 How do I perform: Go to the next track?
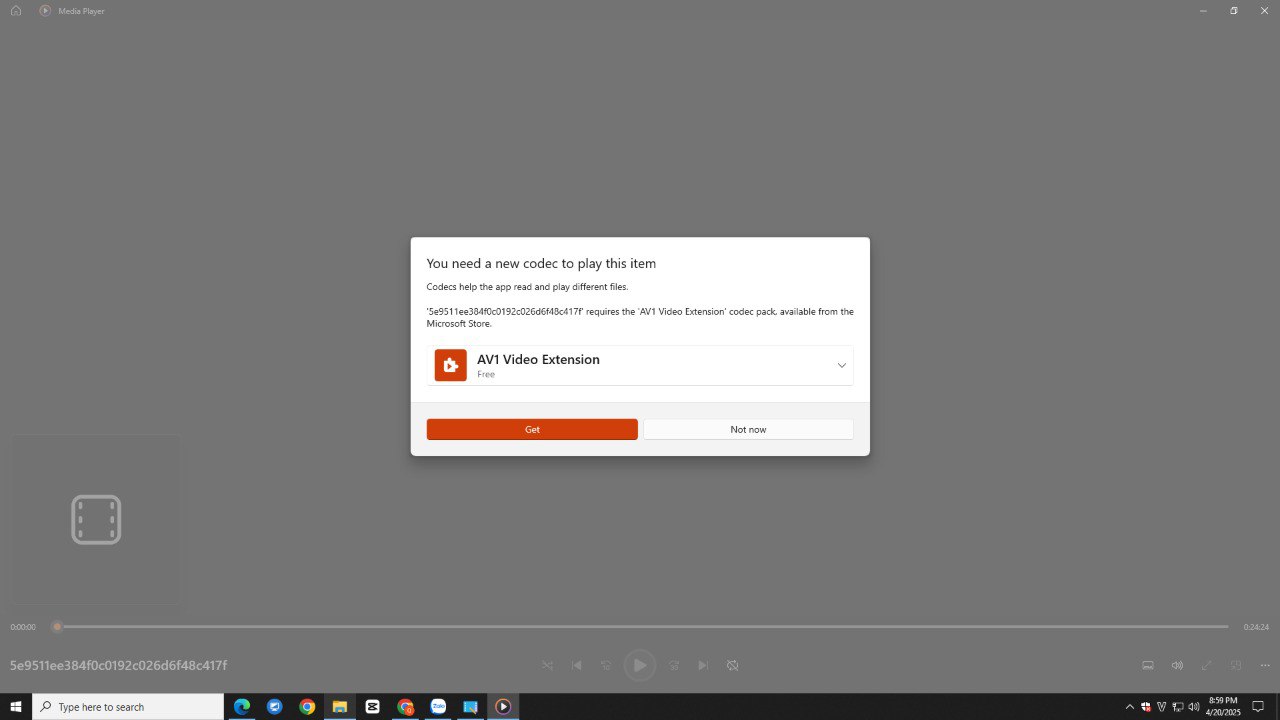coord(703,665)
